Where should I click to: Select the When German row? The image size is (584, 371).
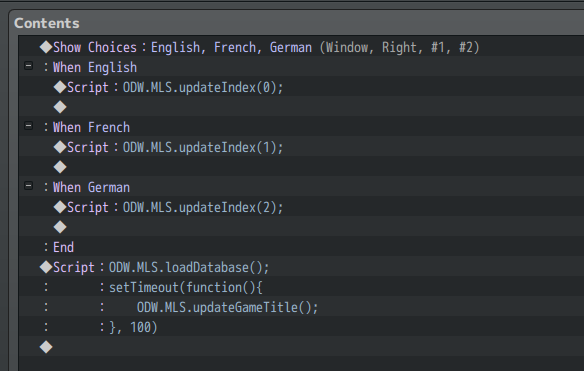301,187
